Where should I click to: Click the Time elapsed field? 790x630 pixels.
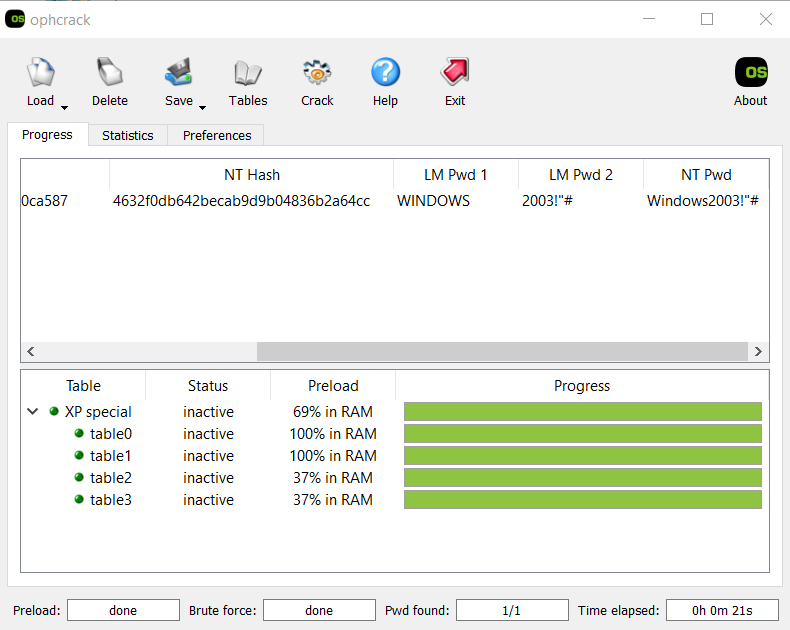point(722,610)
